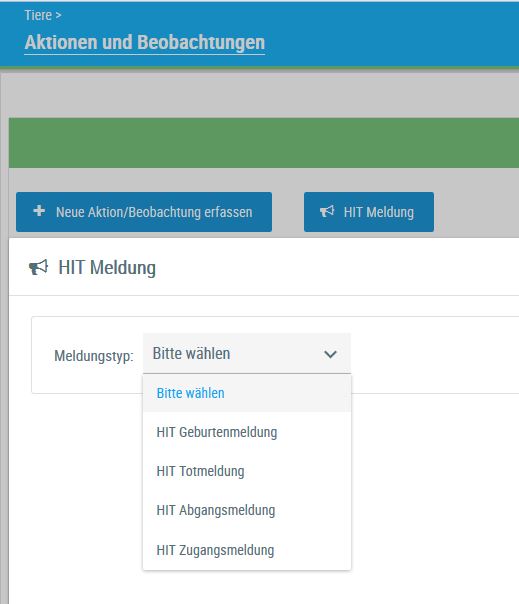Click Neue Aktion/Beobachtung erfassen button
519x604 pixels.
[x=144, y=212]
